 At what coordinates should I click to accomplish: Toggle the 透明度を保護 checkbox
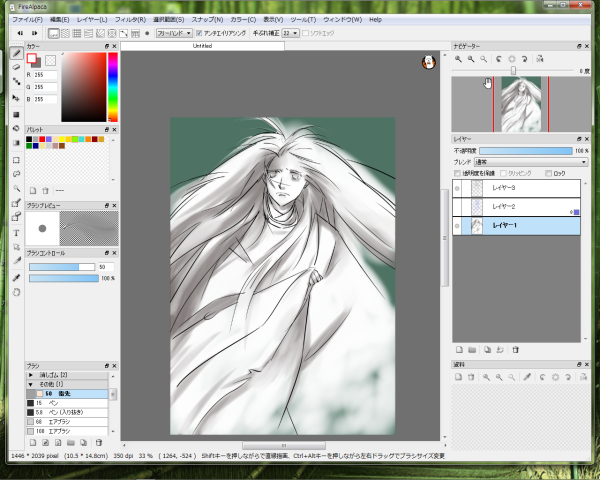(x=457, y=173)
